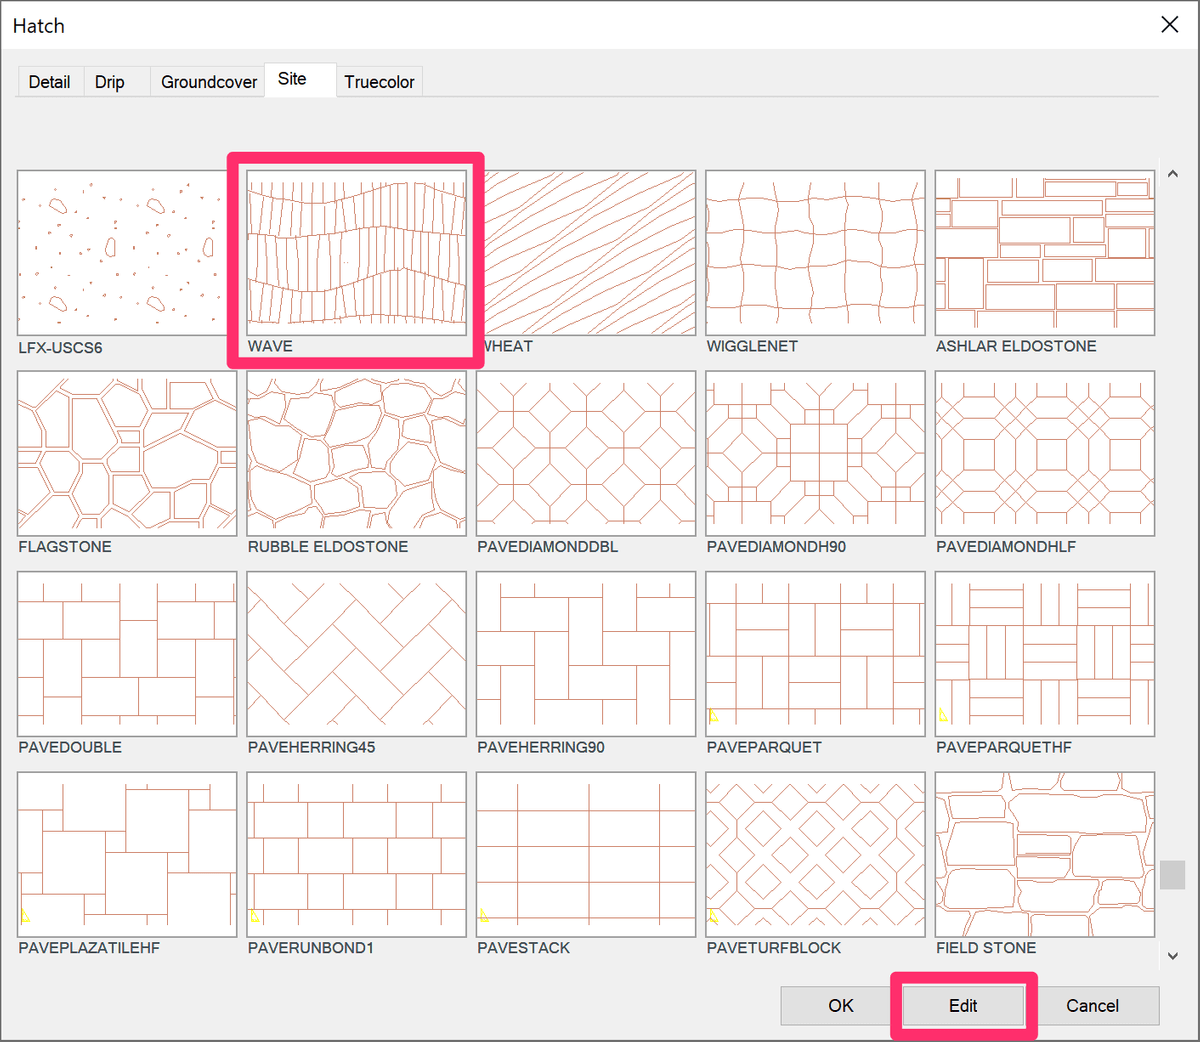Select the FIELD STONE hatch pattern

pos(1045,854)
